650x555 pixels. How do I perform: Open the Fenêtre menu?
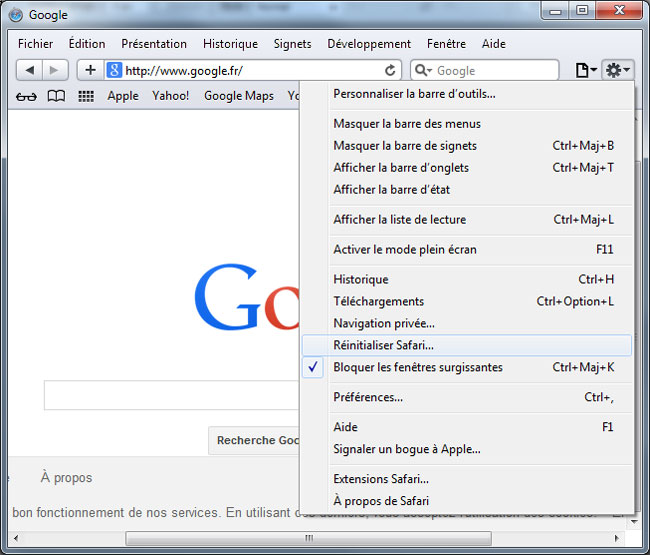pos(446,44)
